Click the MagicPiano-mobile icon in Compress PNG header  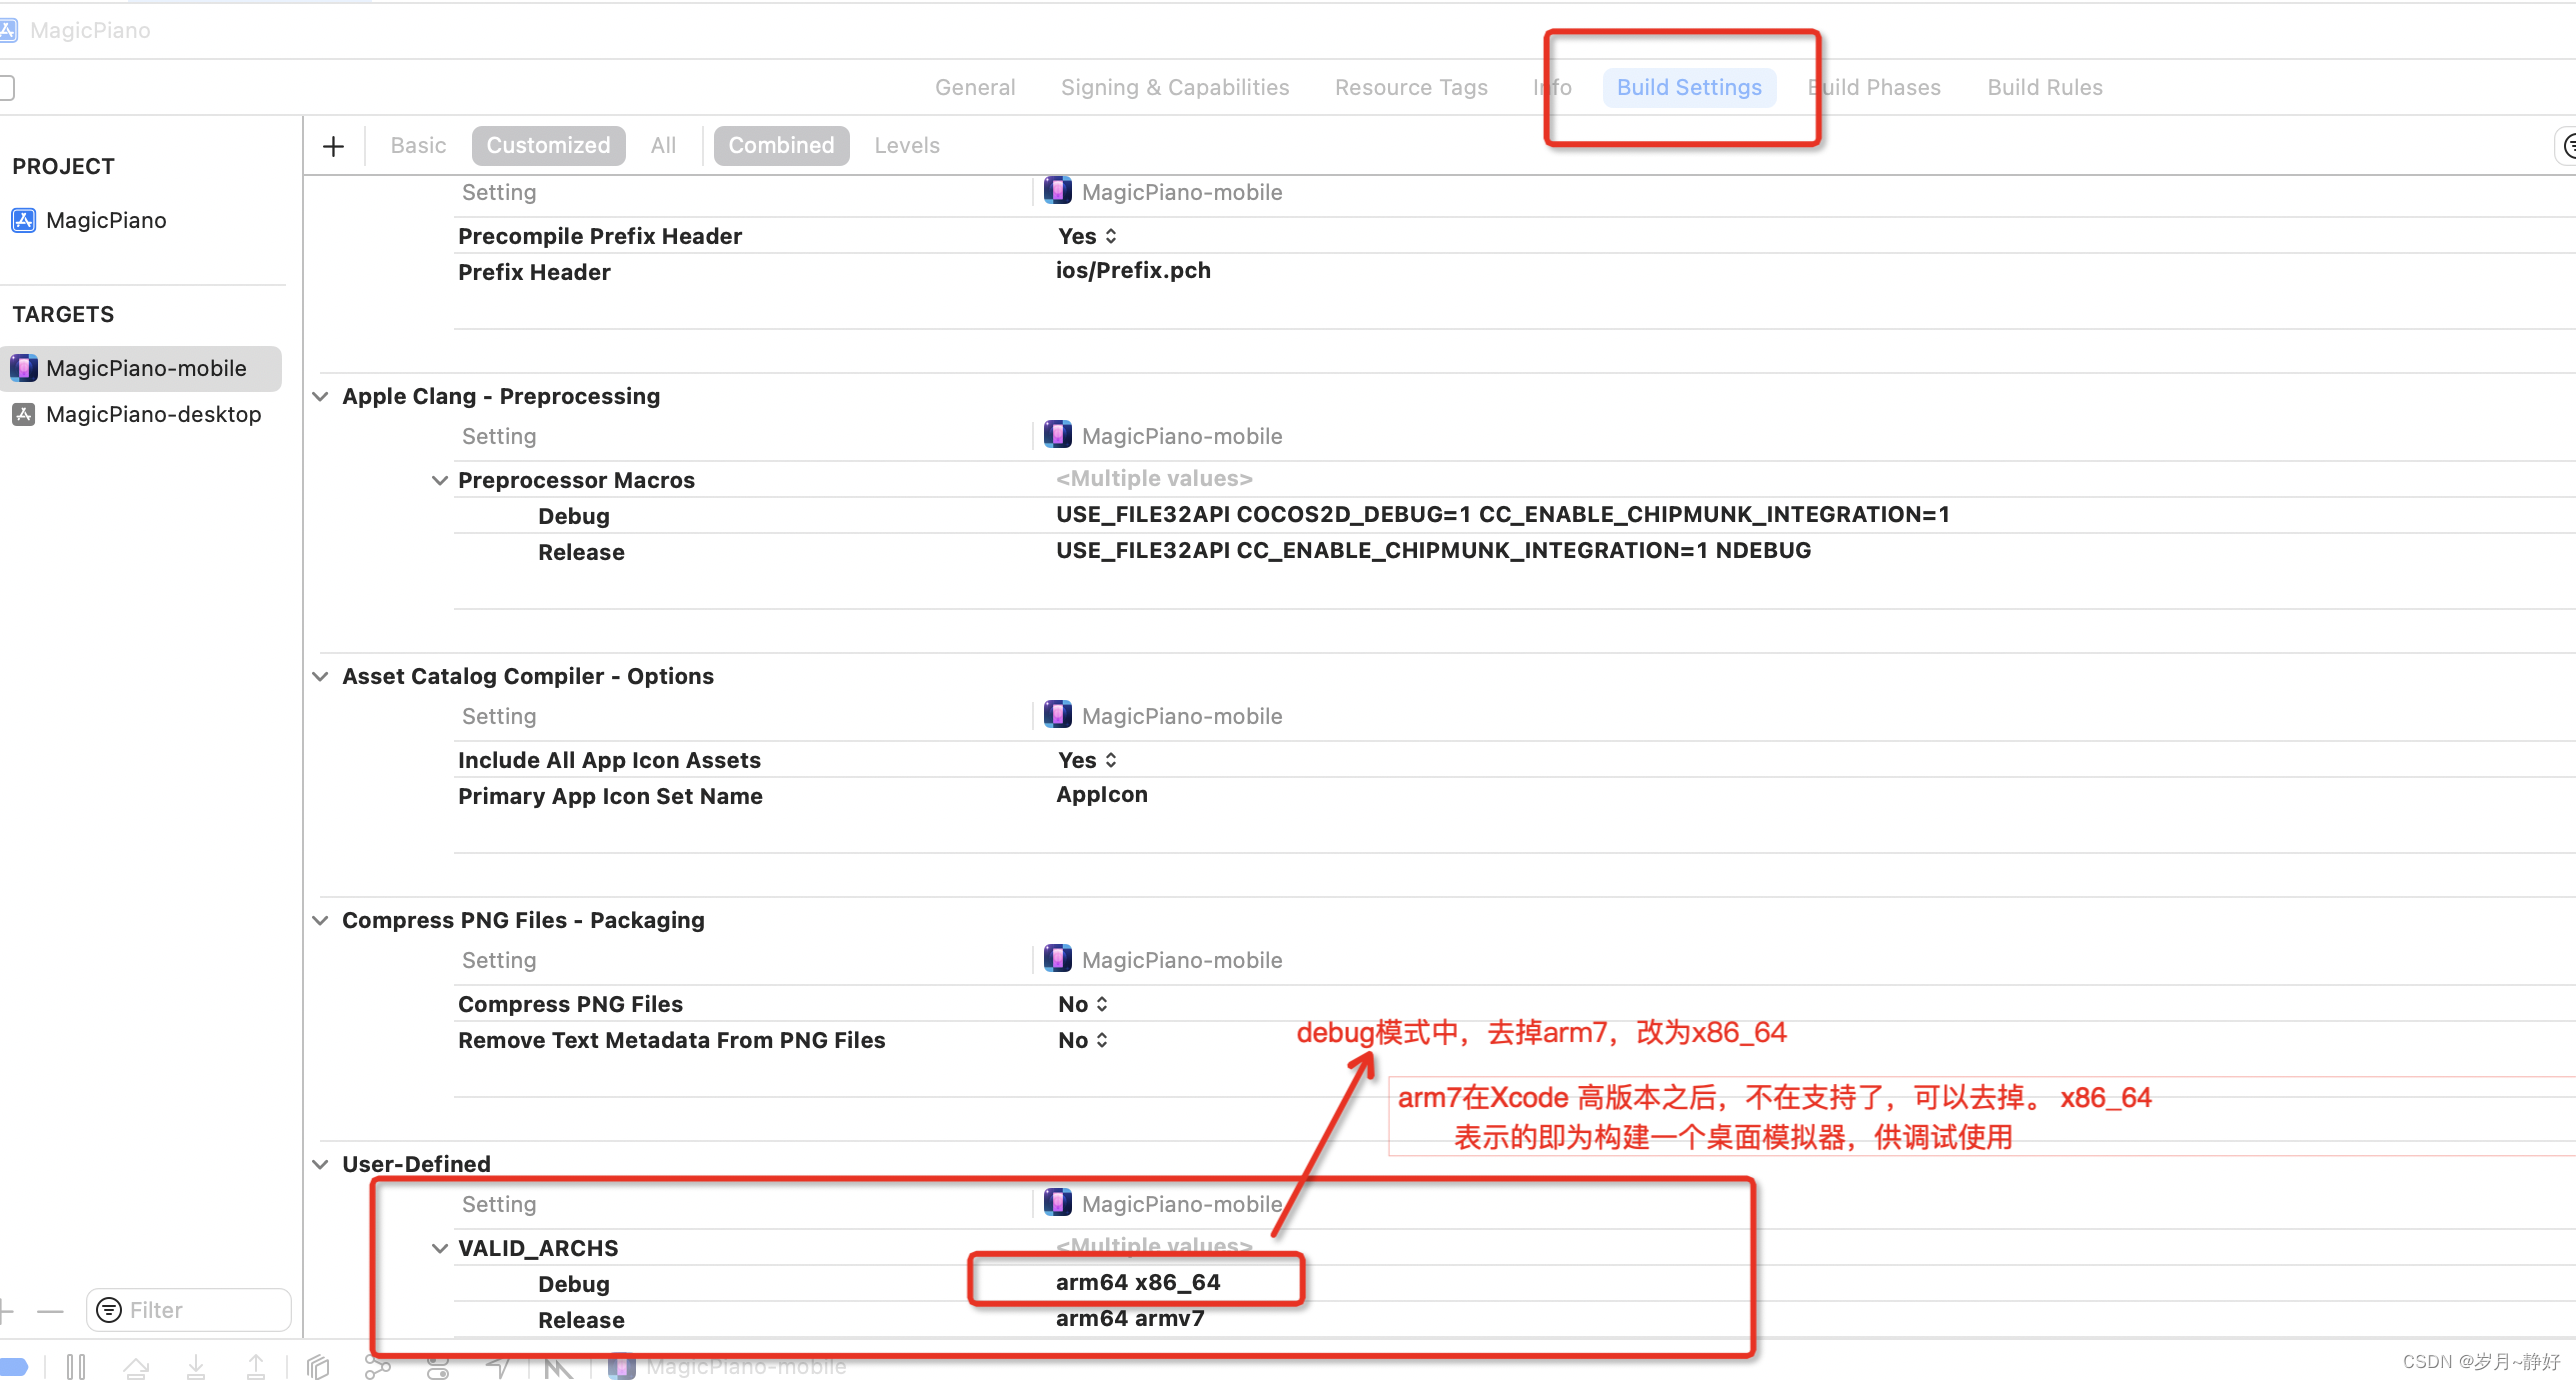tap(1058, 959)
